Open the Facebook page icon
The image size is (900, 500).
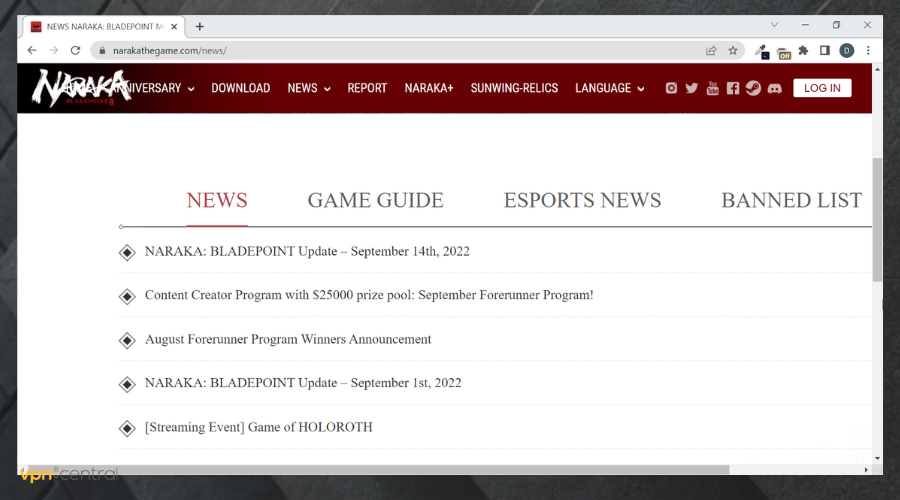click(x=733, y=88)
